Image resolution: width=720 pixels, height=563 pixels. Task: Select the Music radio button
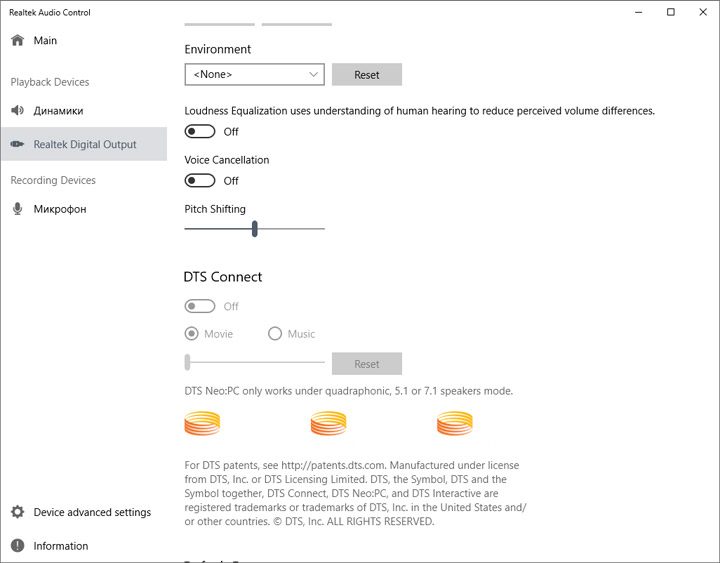point(275,333)
